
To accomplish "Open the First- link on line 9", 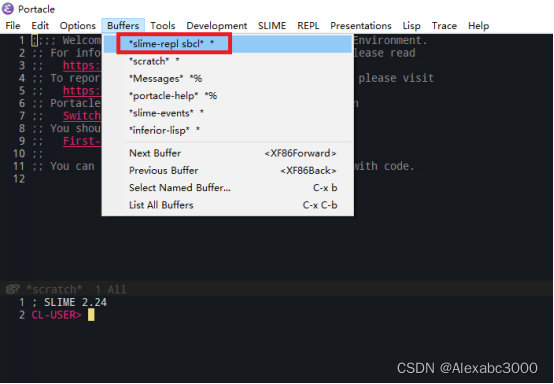I will pos(82,141).
